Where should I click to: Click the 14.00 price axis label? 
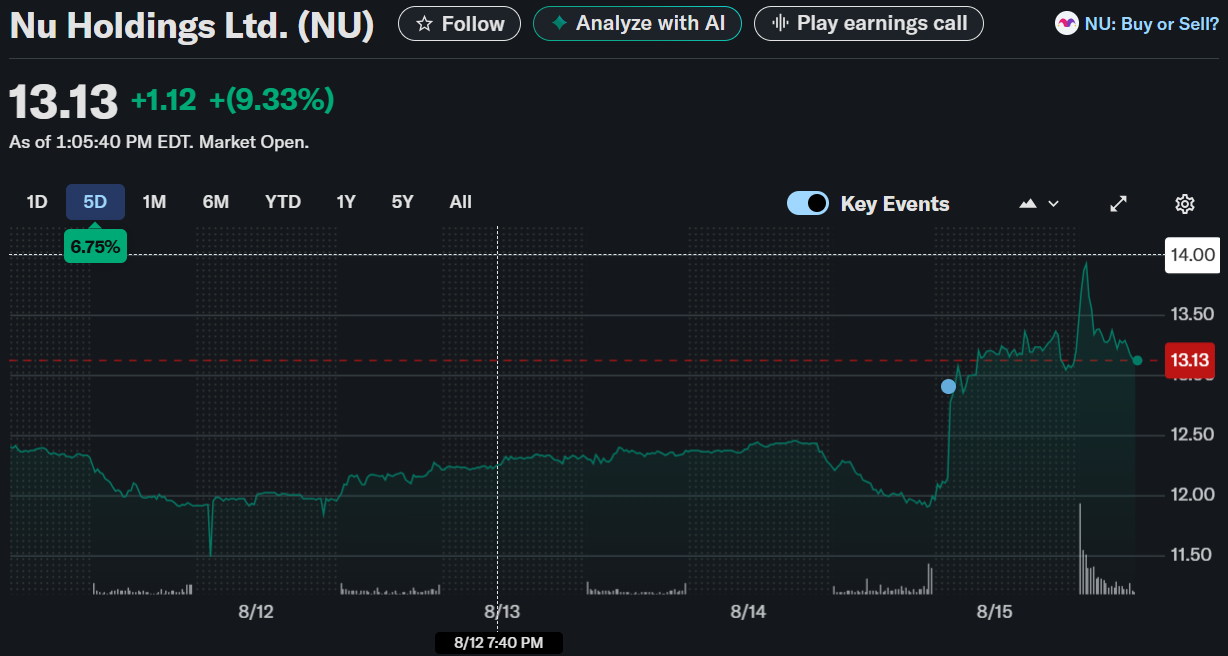point(1192,255)
